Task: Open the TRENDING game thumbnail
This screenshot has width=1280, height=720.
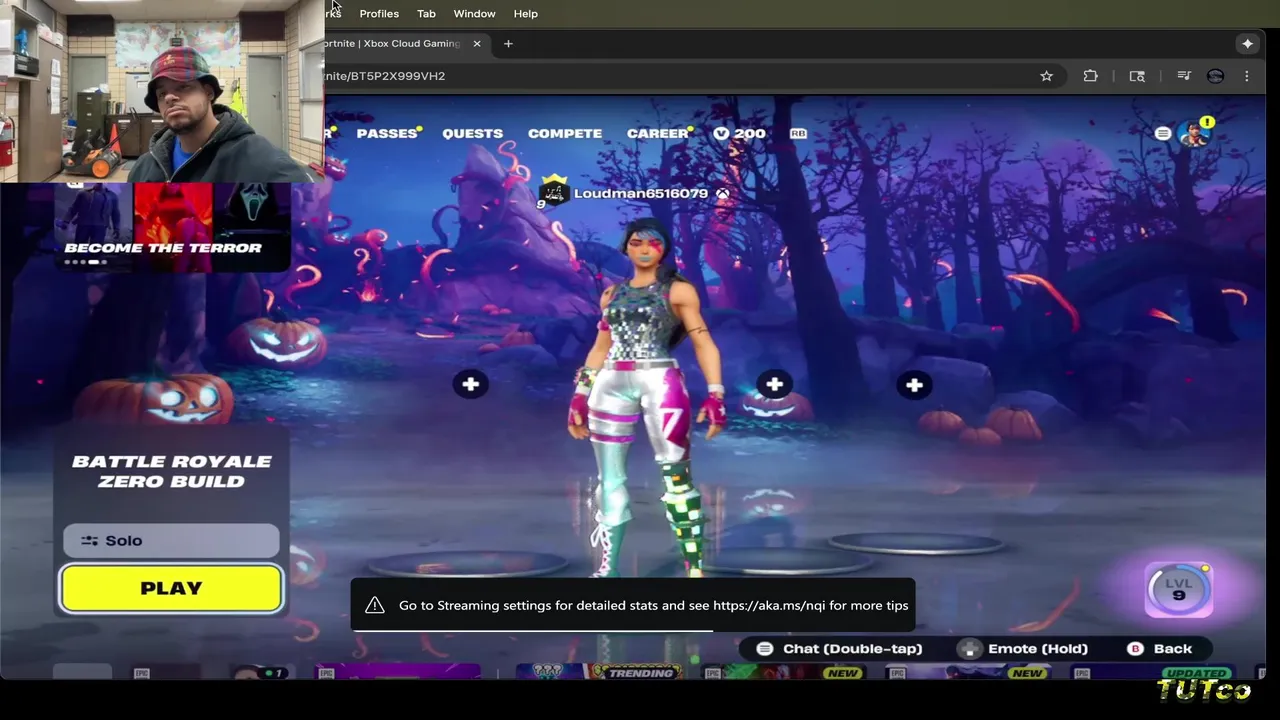Action: [598, 673]
